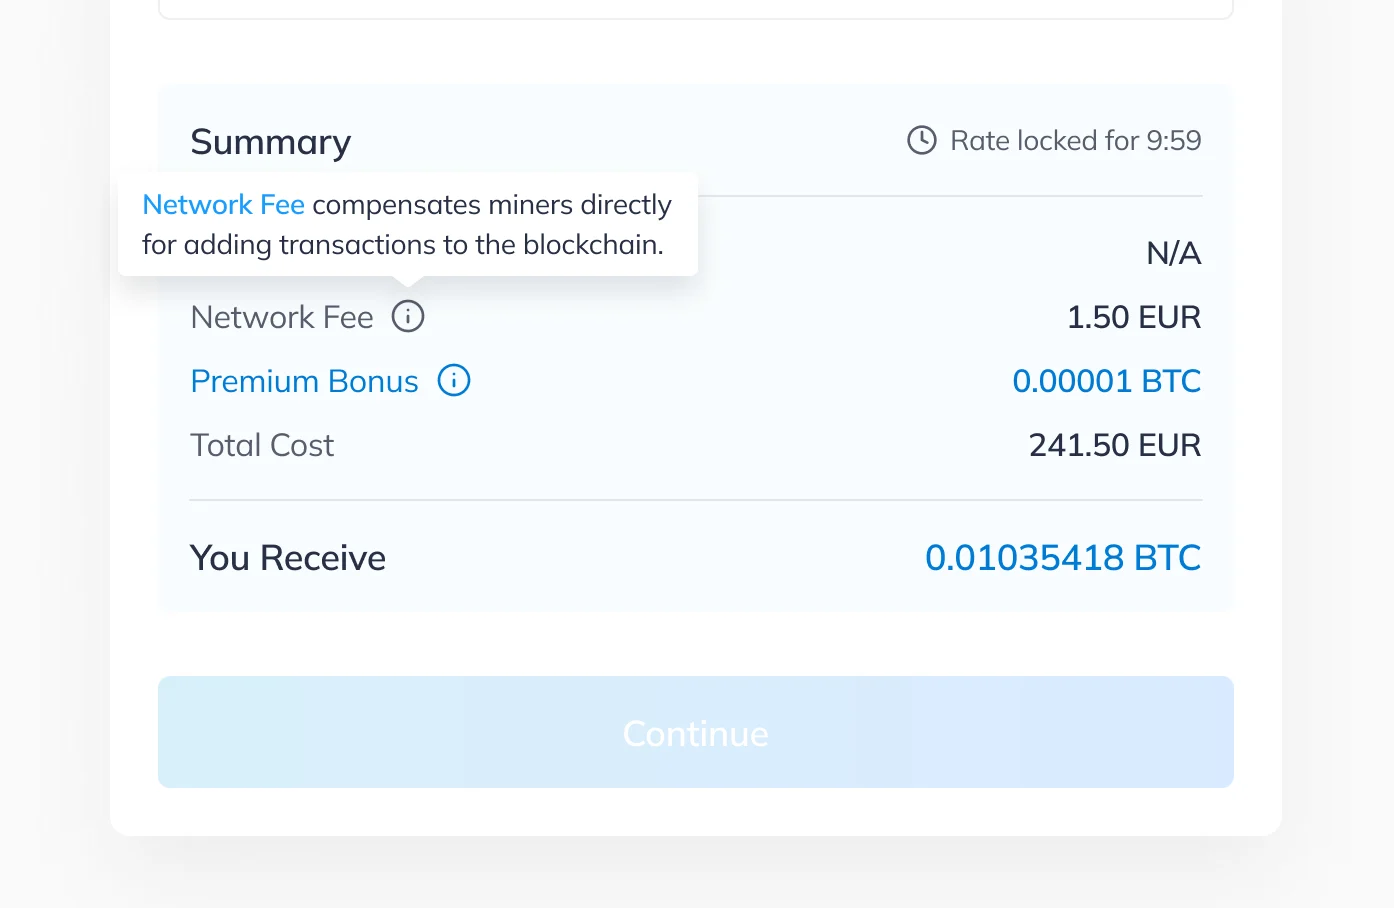Click the tooltip text about adding transactions

click(403, 244)
